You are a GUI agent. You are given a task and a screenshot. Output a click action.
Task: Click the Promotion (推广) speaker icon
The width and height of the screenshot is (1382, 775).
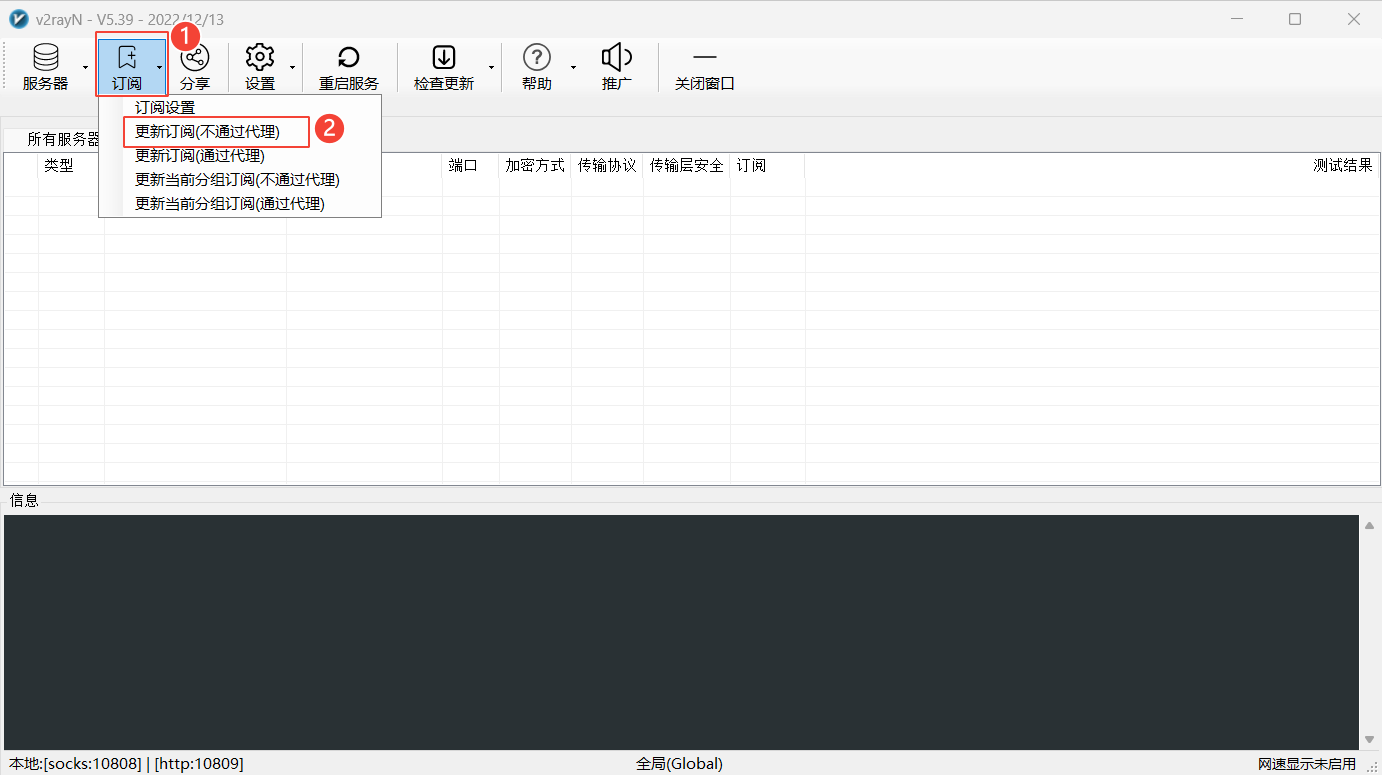click(616, 59)
